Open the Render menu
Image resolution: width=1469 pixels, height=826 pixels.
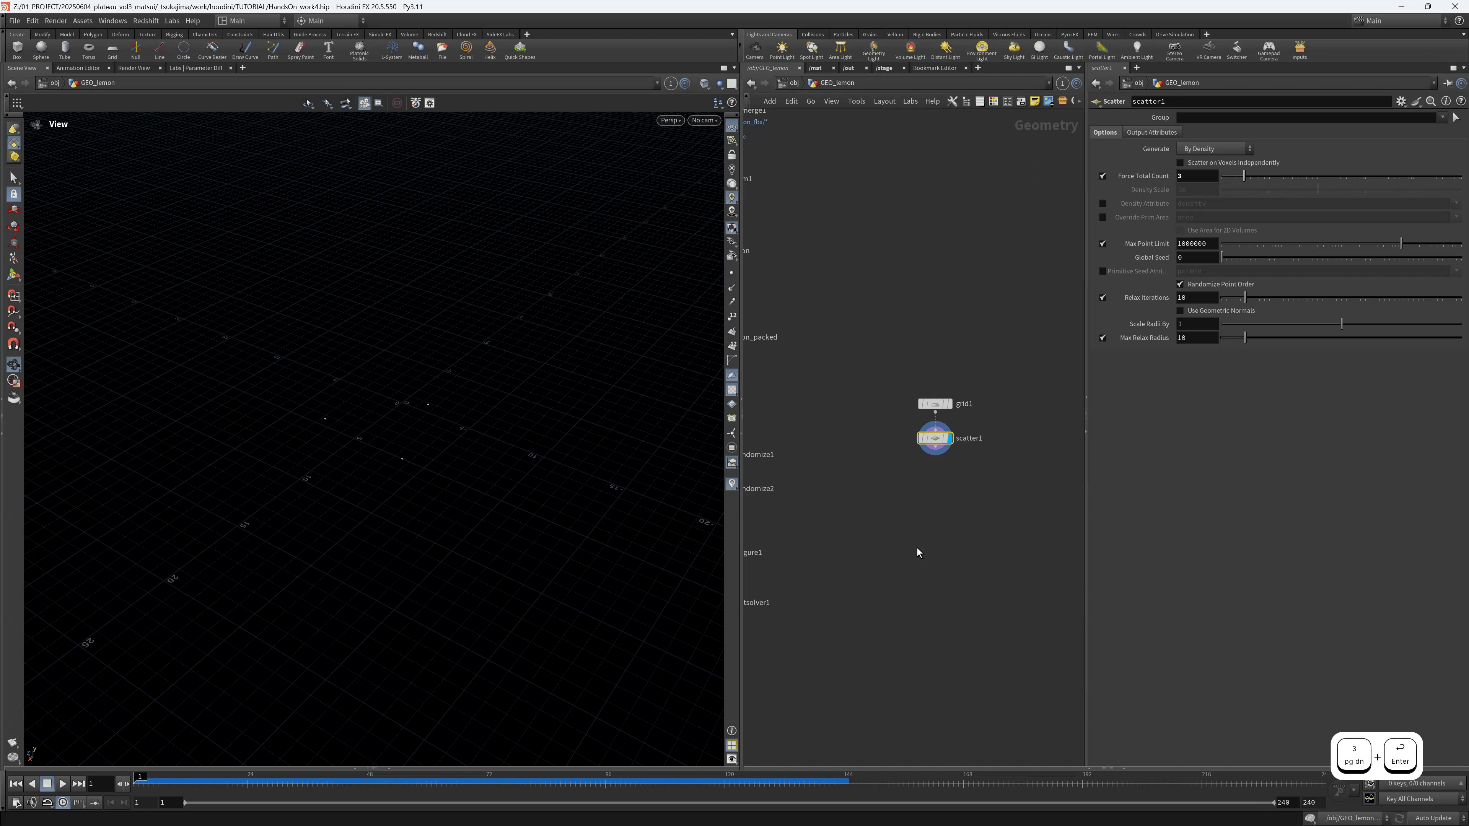[x=56, y=20]
